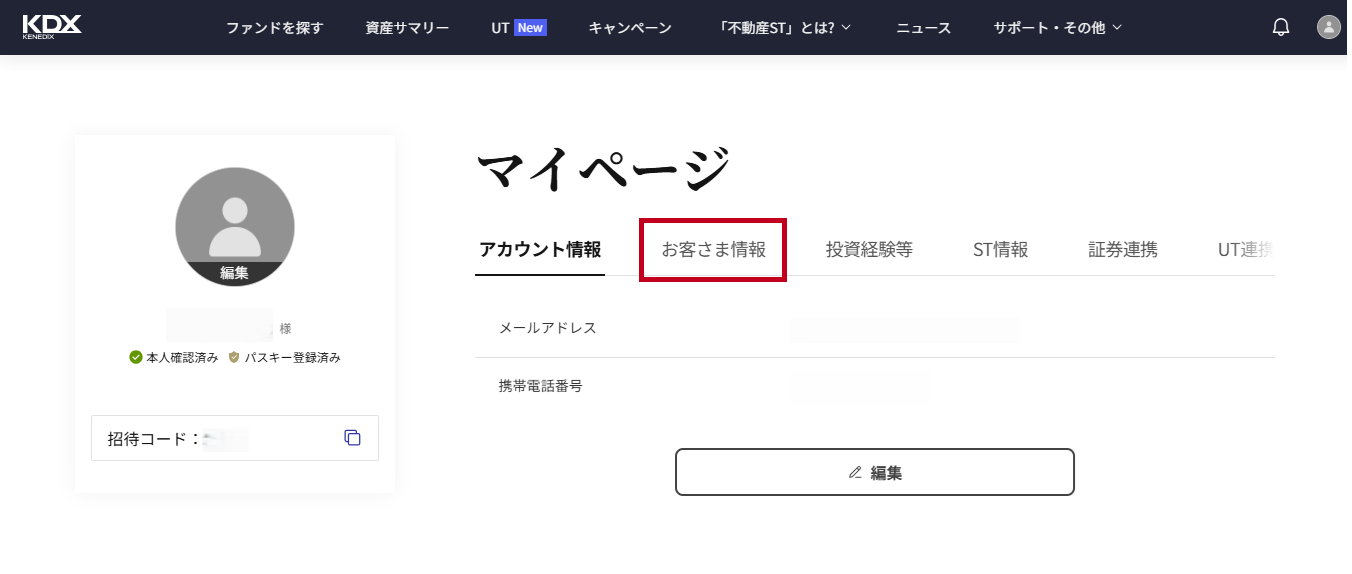This screenshot has height=574, width=1352.
Task: Open the ST情報 tab
Action: point(1000,250)
